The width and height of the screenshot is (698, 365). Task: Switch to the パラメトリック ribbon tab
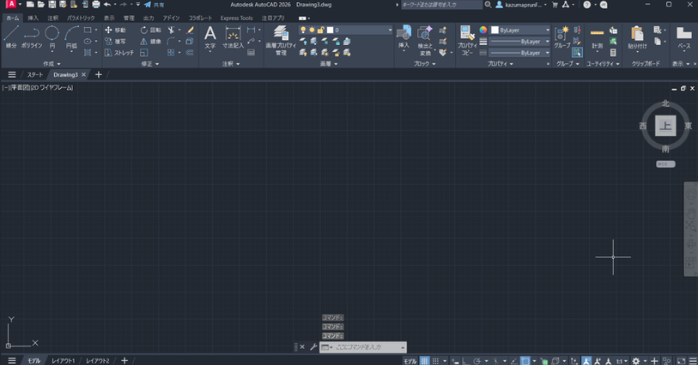coord(81,18)
